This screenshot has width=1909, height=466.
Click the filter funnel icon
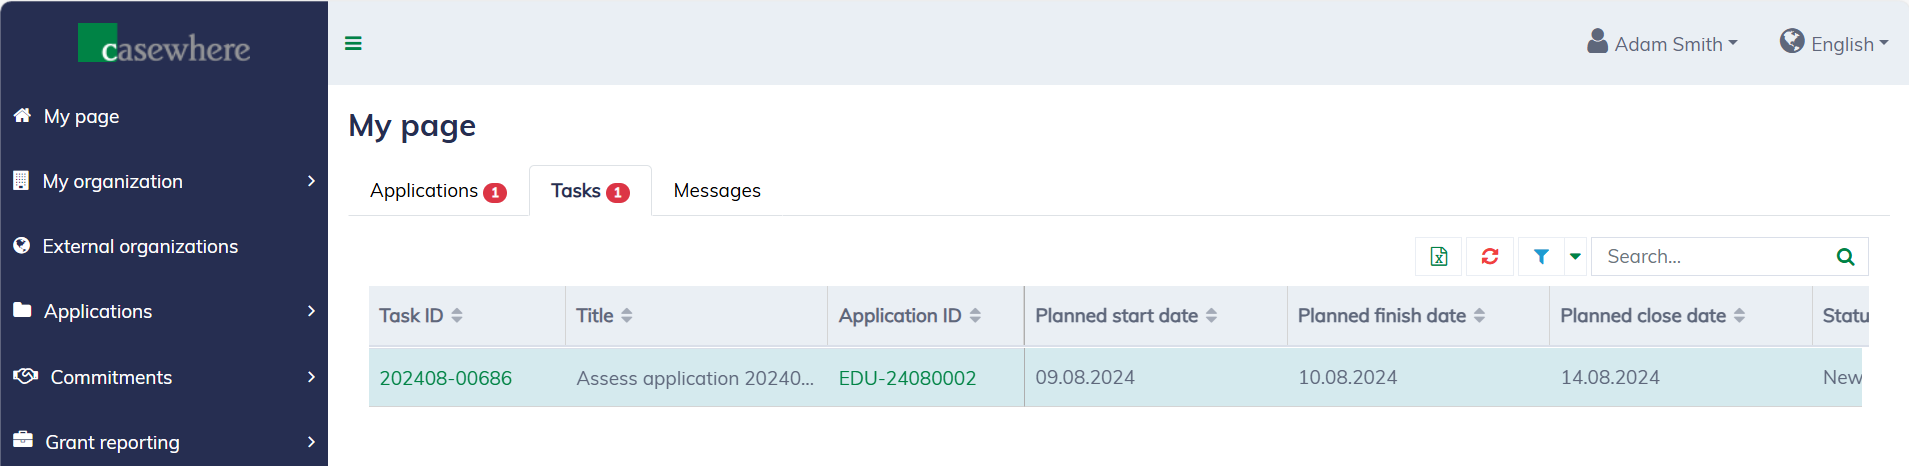(1541, 257)
